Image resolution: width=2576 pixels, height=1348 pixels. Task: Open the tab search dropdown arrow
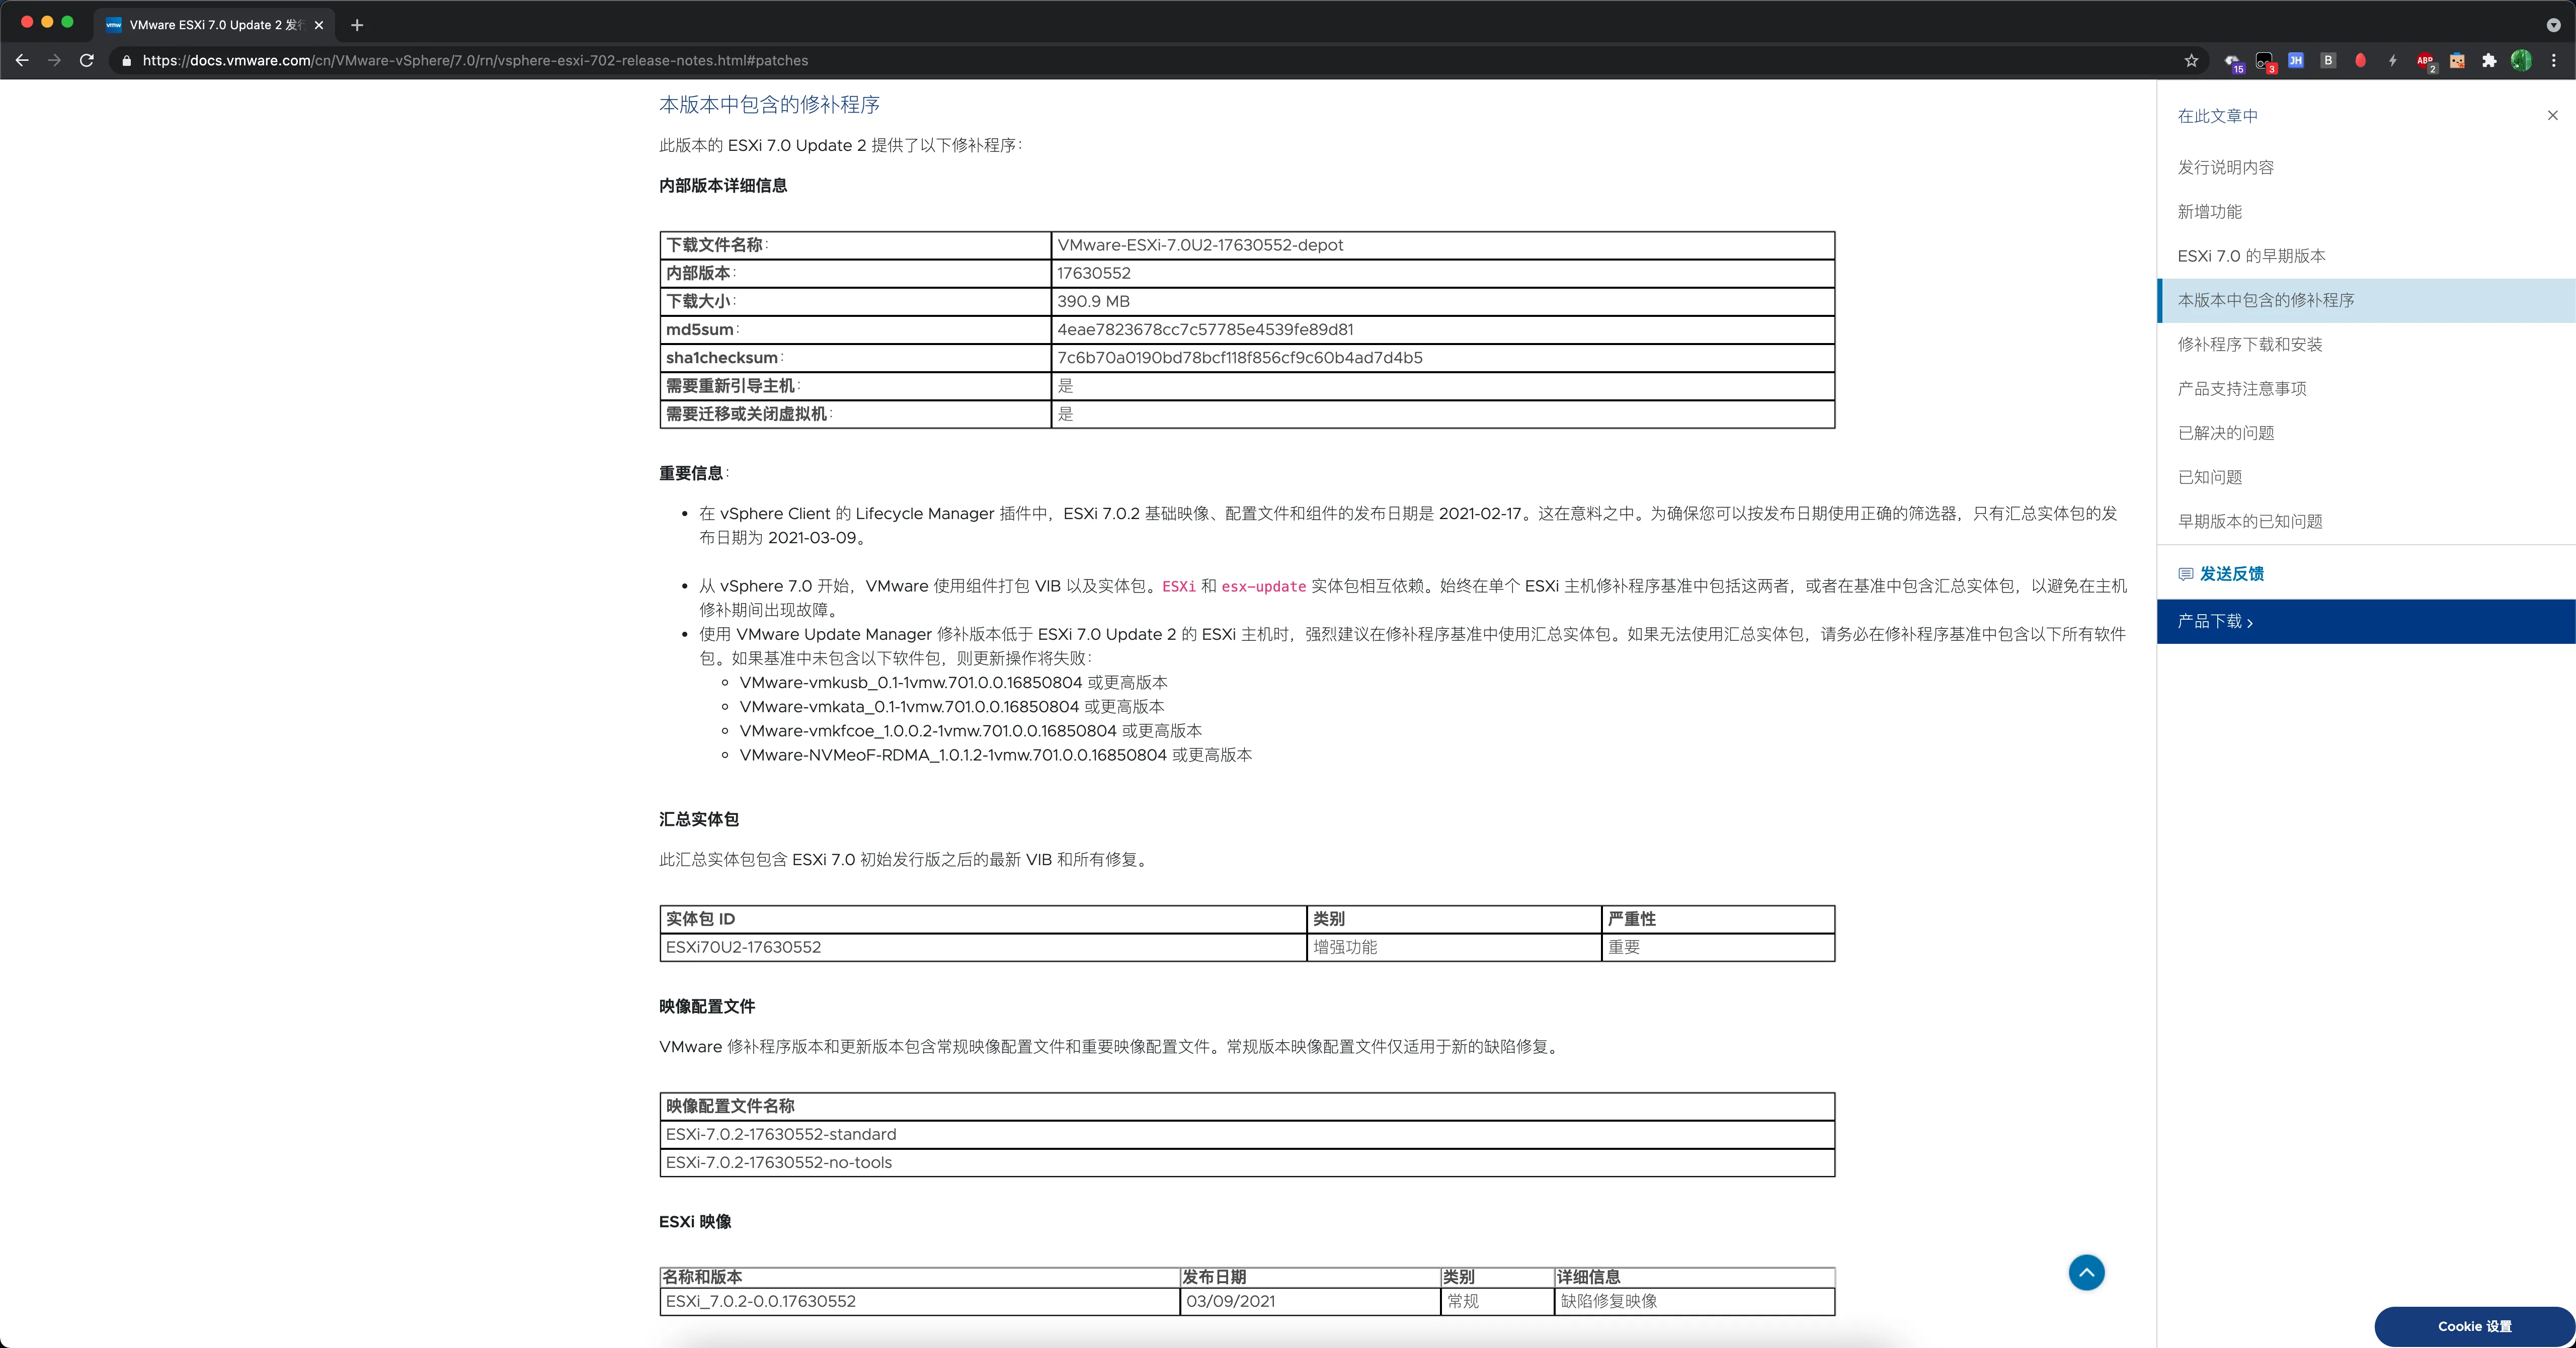tap(2553, 25)
